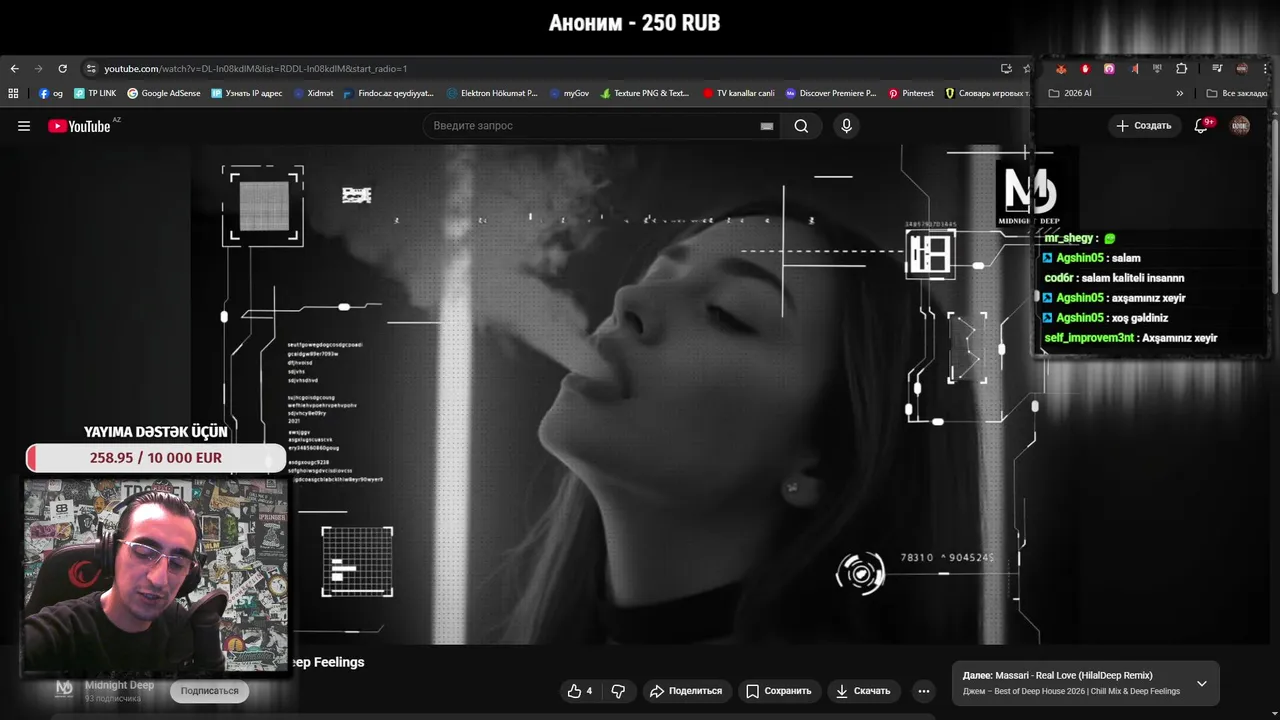
Task: Open site information icon in address bar
Action: (x=91, y=69)
